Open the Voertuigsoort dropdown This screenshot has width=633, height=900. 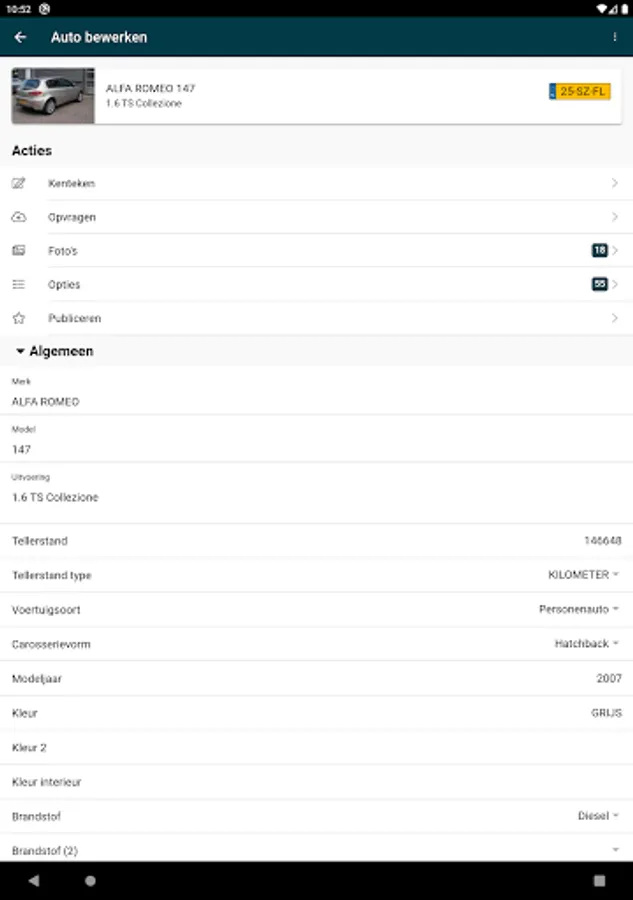pyautogui.click(x=579, y=609)
